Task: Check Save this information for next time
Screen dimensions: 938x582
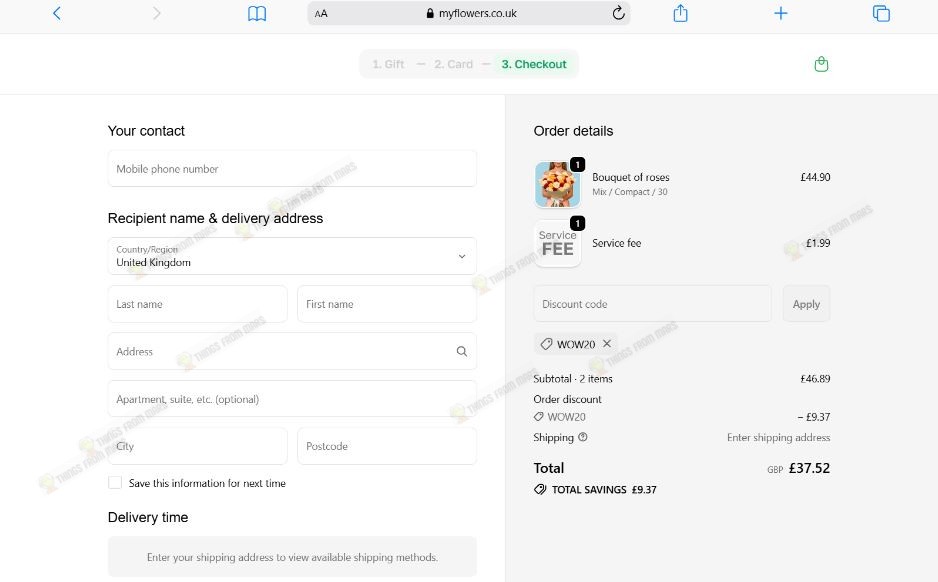Action: (x=115, y=483)
